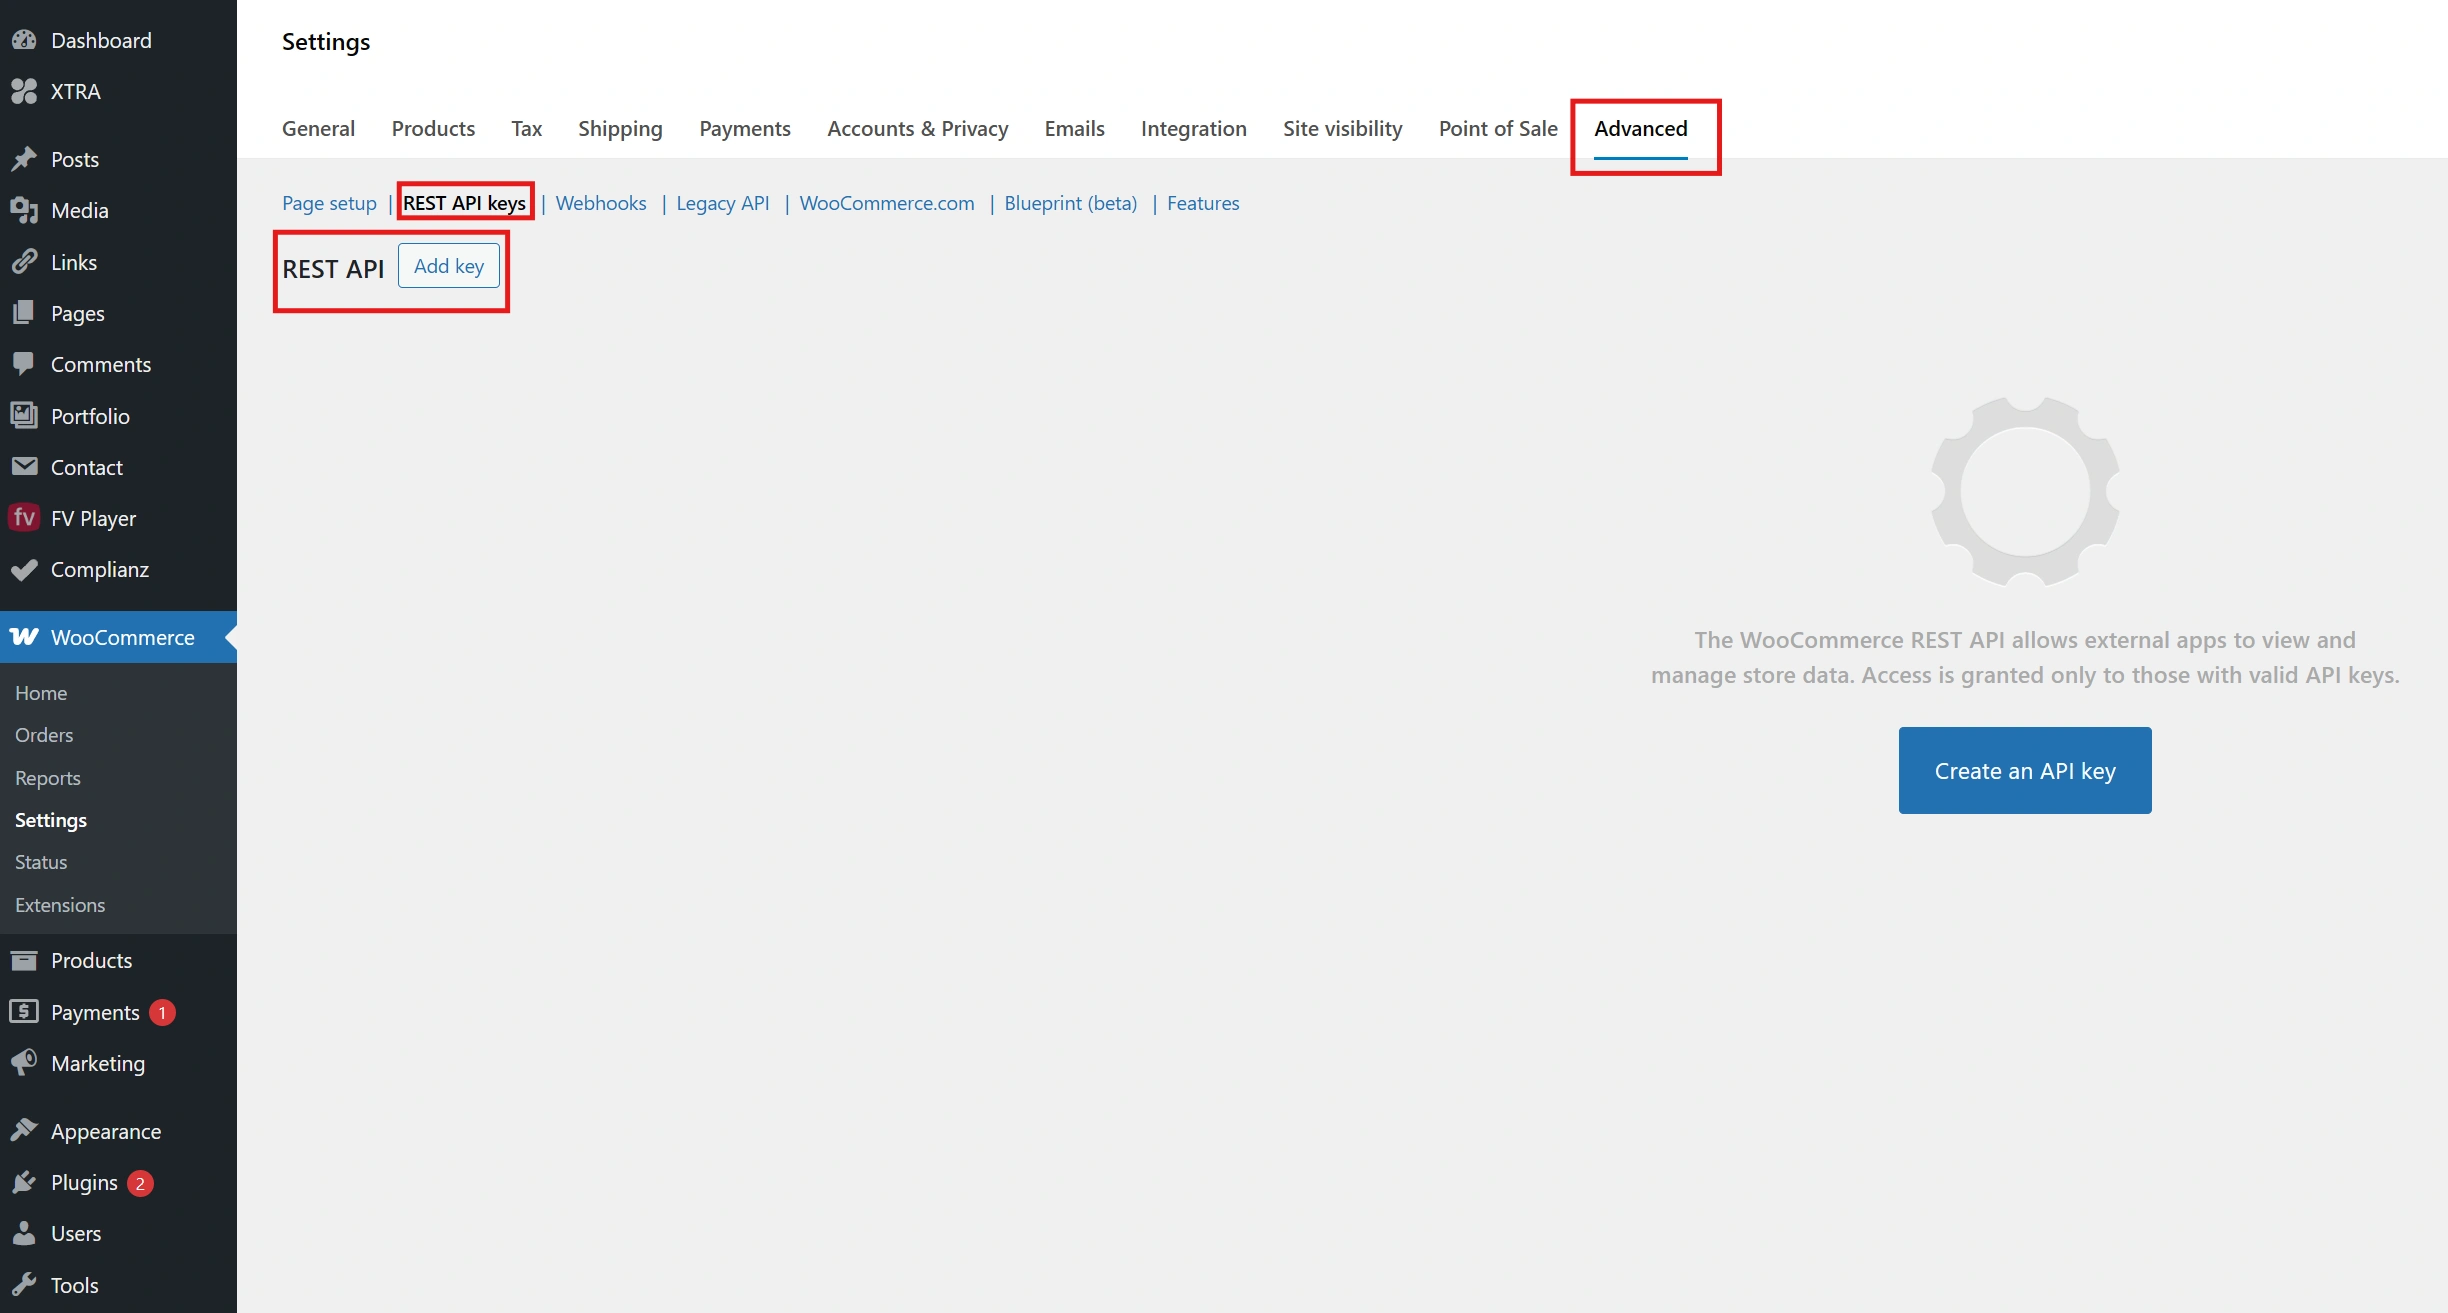The image size is (2448, 1313).
Task: Open the WordPress Dashboard
Action: (x=101, y=40)
